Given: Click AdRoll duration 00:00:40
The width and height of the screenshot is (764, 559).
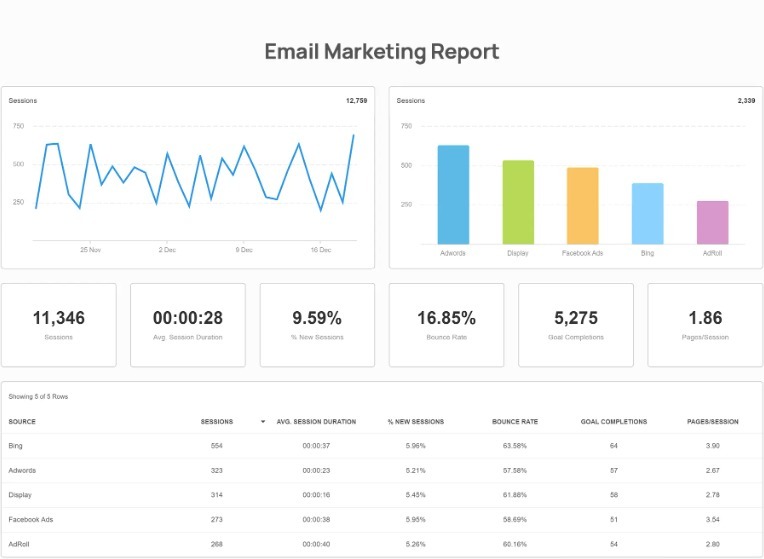Looking at the screenshot, I should [x=316, y=544].
